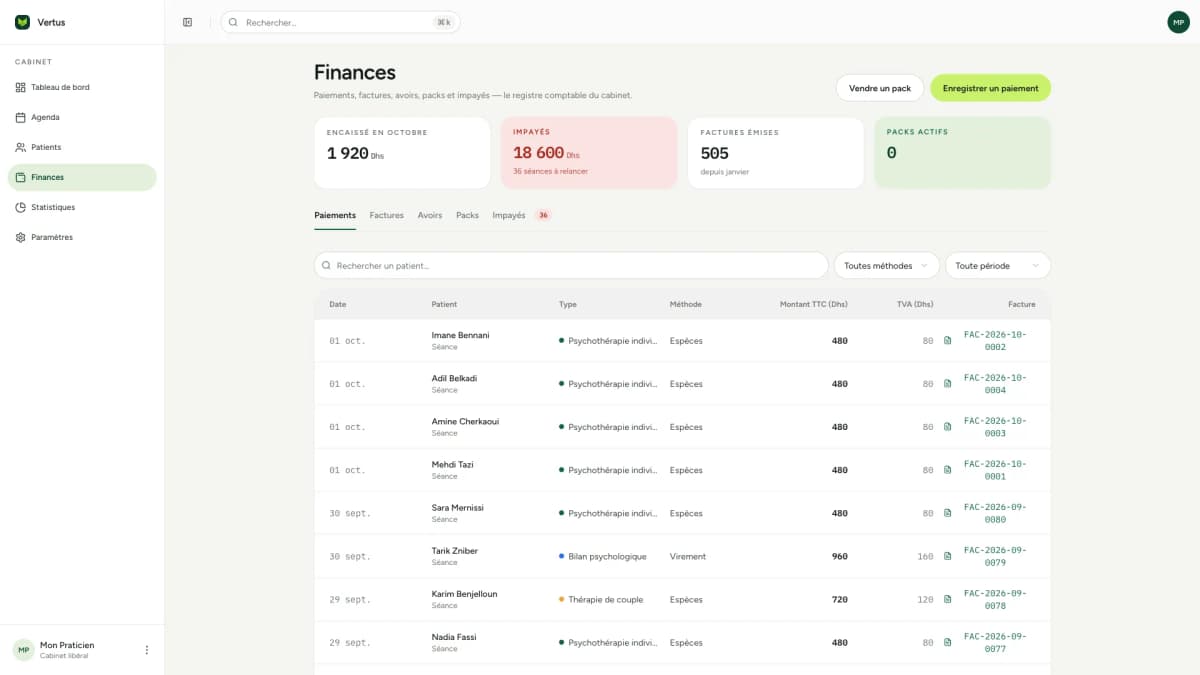Click the Statistiques pie chart icon
Screen dimensions: 1200x675
[21, 207]
